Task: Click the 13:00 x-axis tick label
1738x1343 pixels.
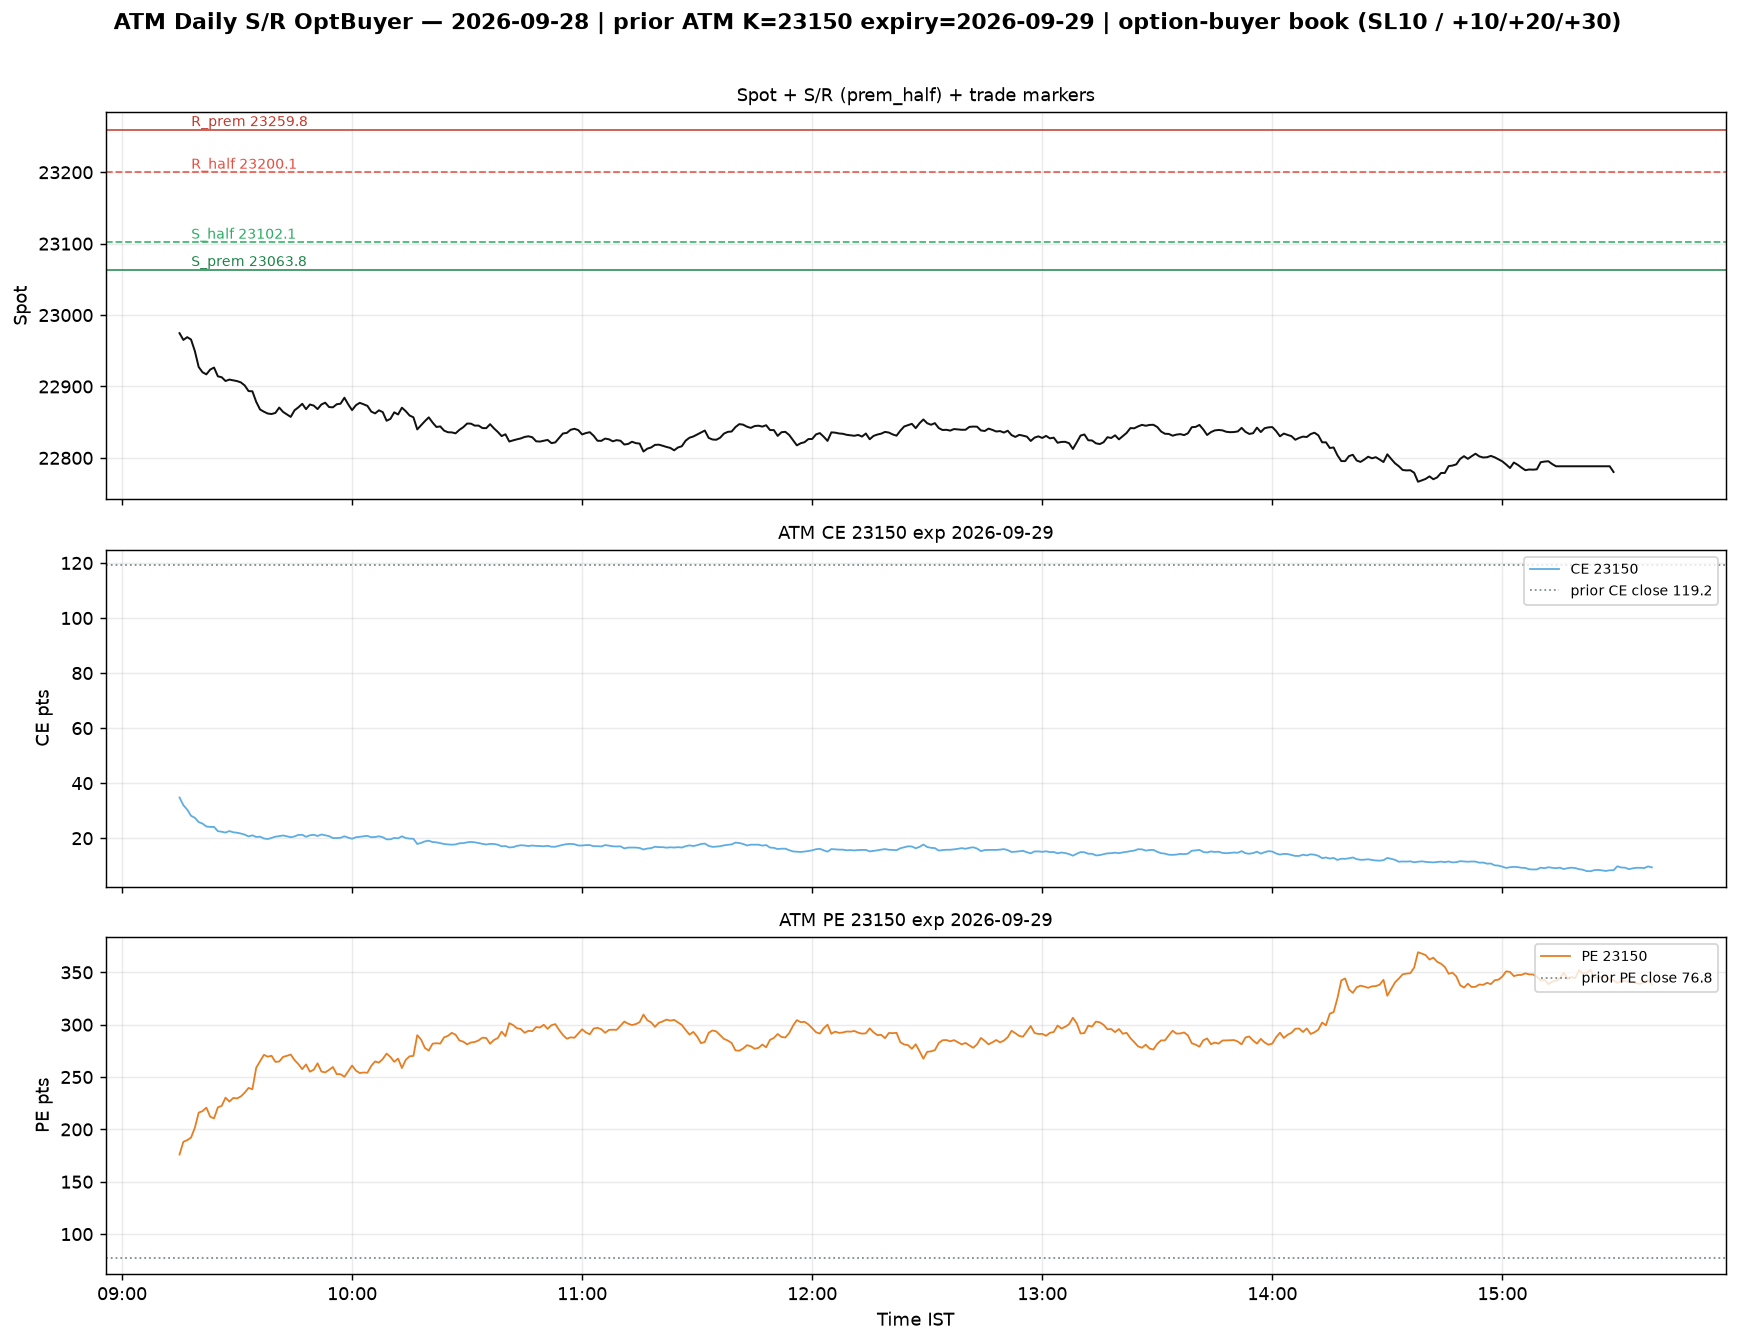Action: pos(1042,1294)
